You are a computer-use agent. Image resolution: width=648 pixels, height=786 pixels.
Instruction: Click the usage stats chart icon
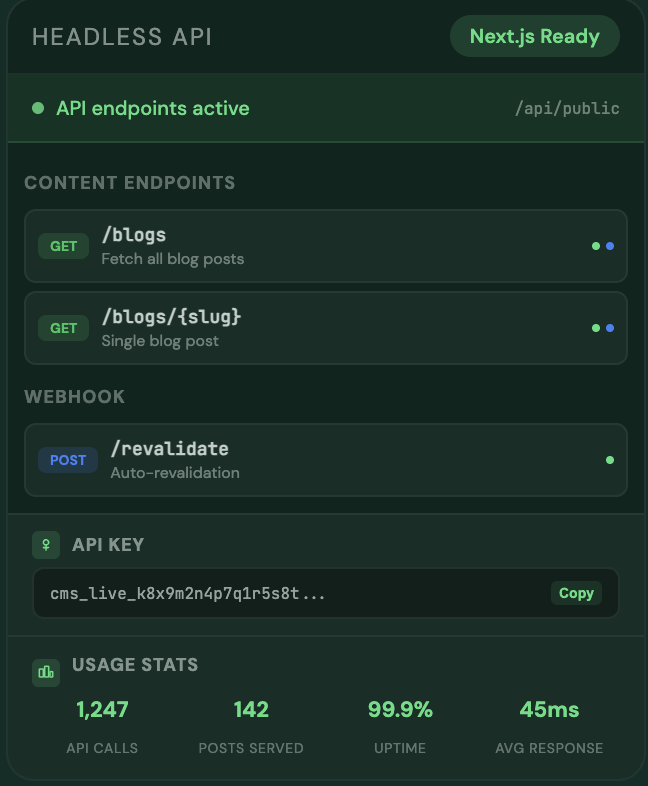click(46, 672)
